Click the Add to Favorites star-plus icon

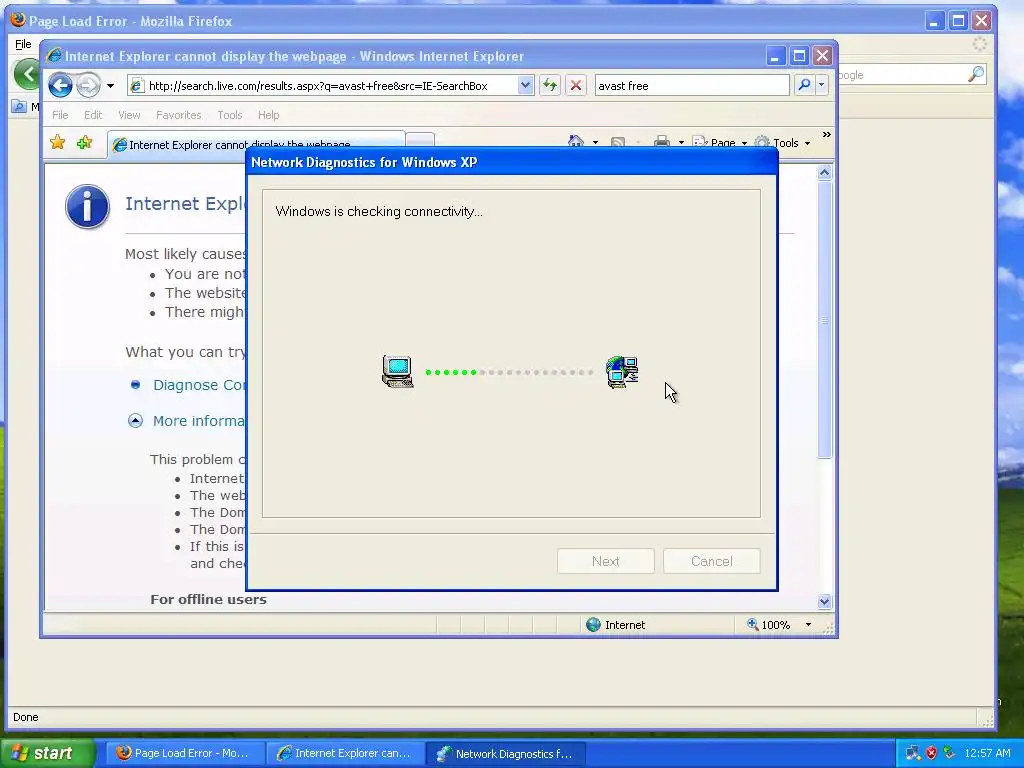coord(84,142)
